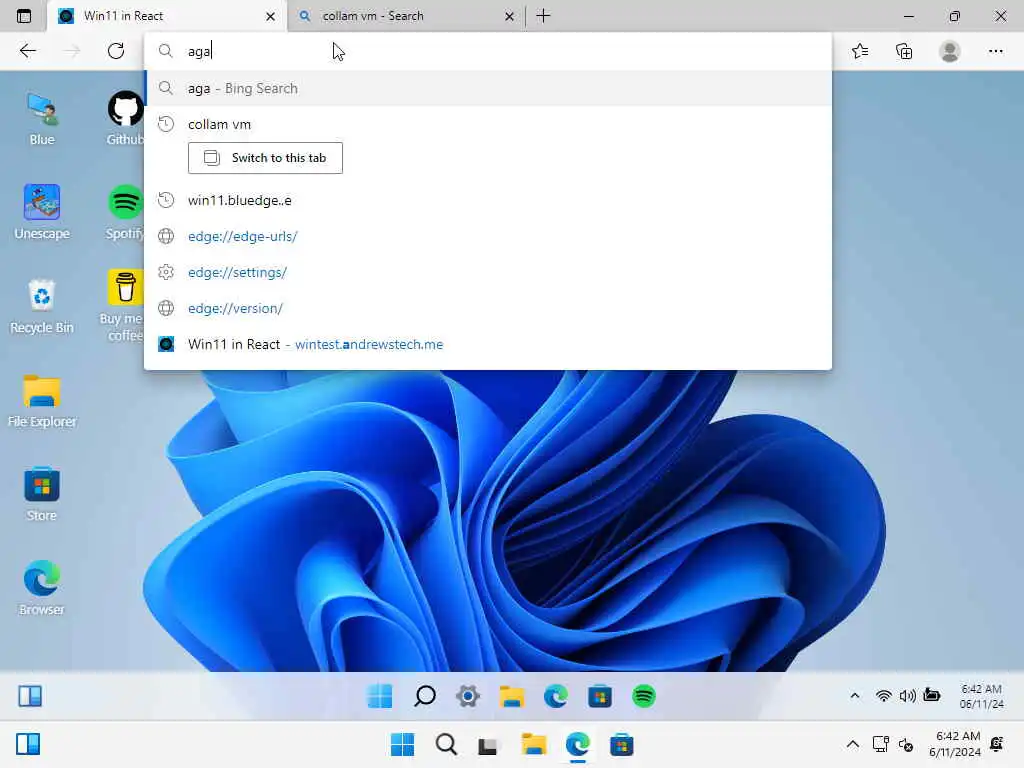This screenshot has width=1024, height=768.
Task: Open the Recycle Bin on the desktop
Action: coord(42,307)
